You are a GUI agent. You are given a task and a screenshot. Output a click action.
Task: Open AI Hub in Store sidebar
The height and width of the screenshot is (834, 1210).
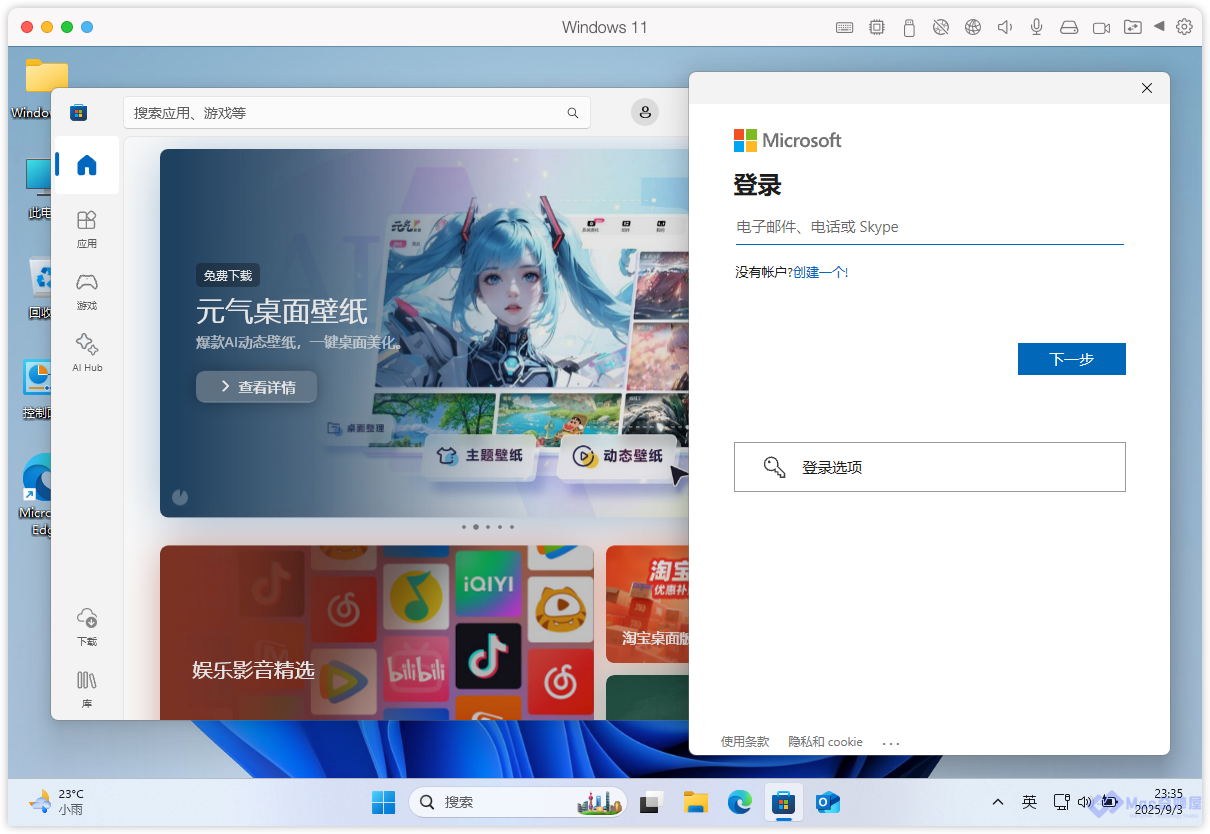87,353
